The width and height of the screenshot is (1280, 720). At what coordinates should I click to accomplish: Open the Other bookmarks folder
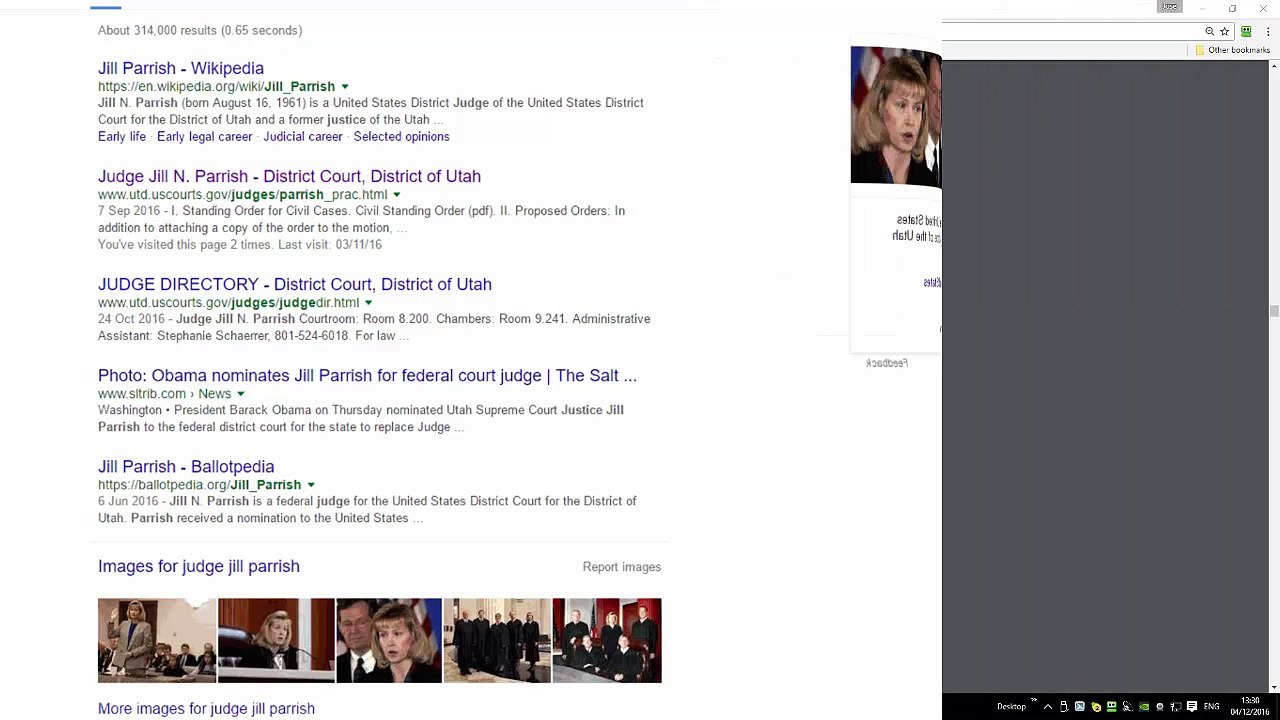tap(1233, 50)
